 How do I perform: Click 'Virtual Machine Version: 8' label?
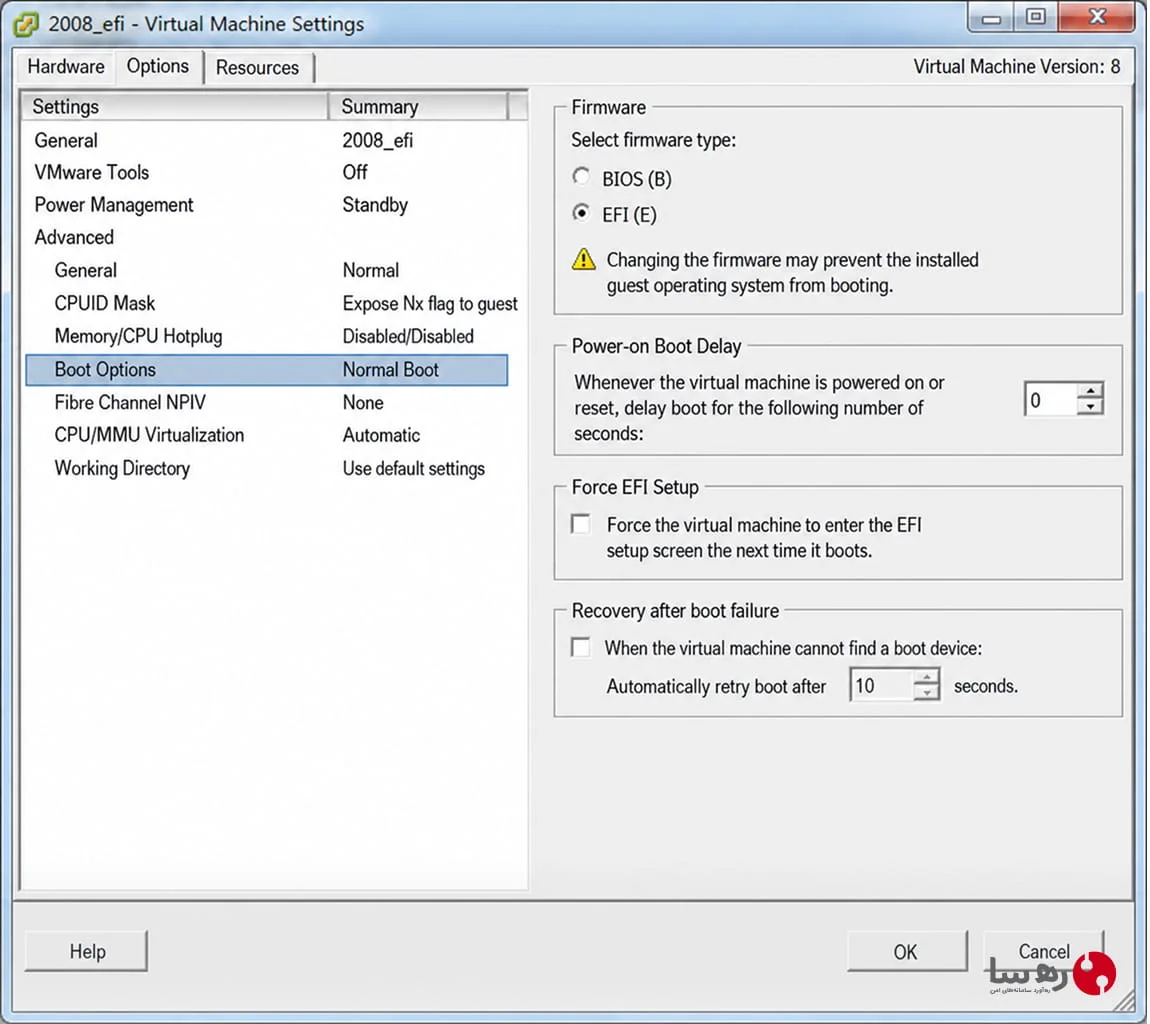[1017, 67]
